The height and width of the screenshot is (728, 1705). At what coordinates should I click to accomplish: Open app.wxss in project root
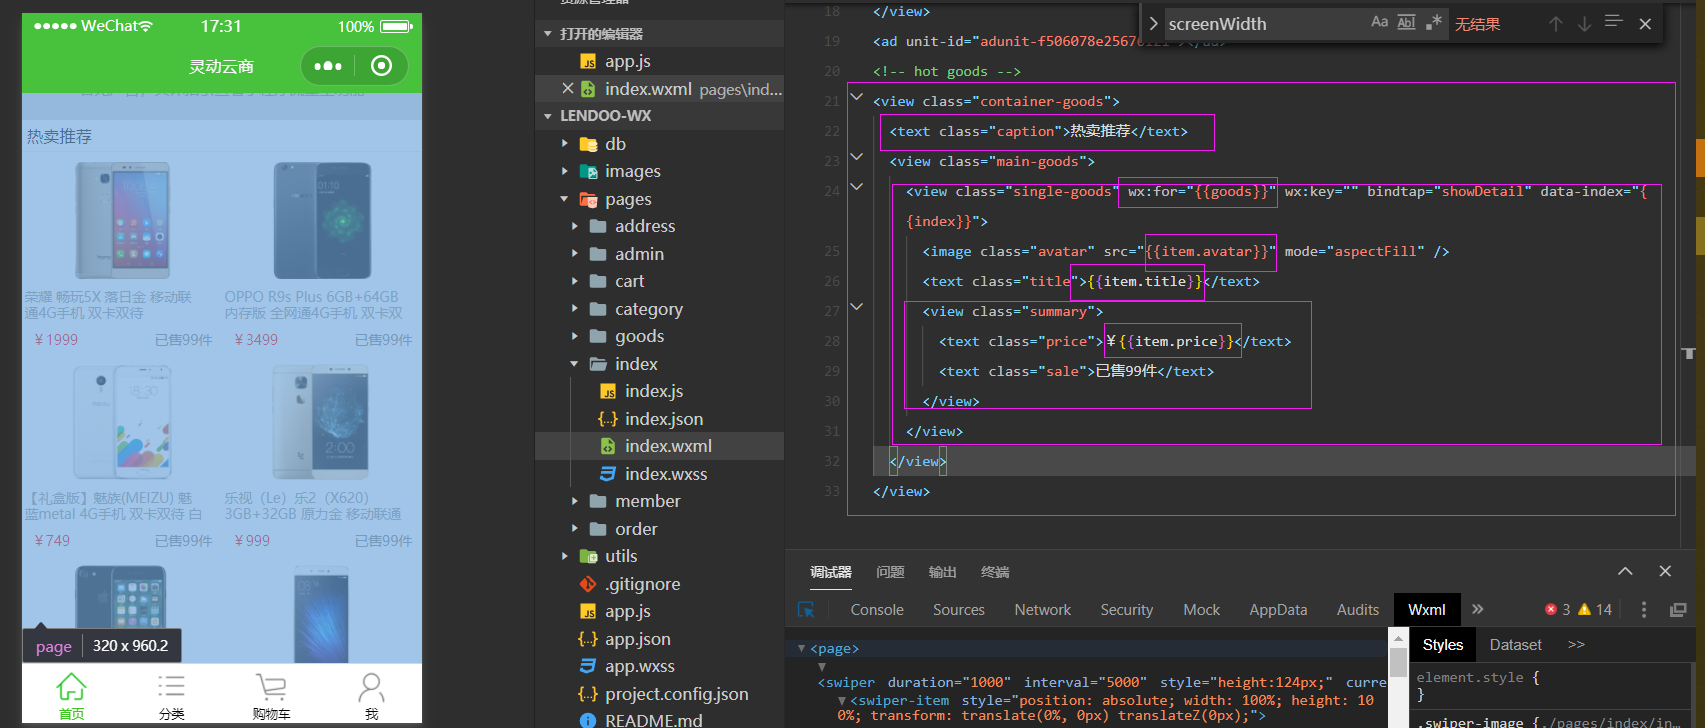click(639, 666)
